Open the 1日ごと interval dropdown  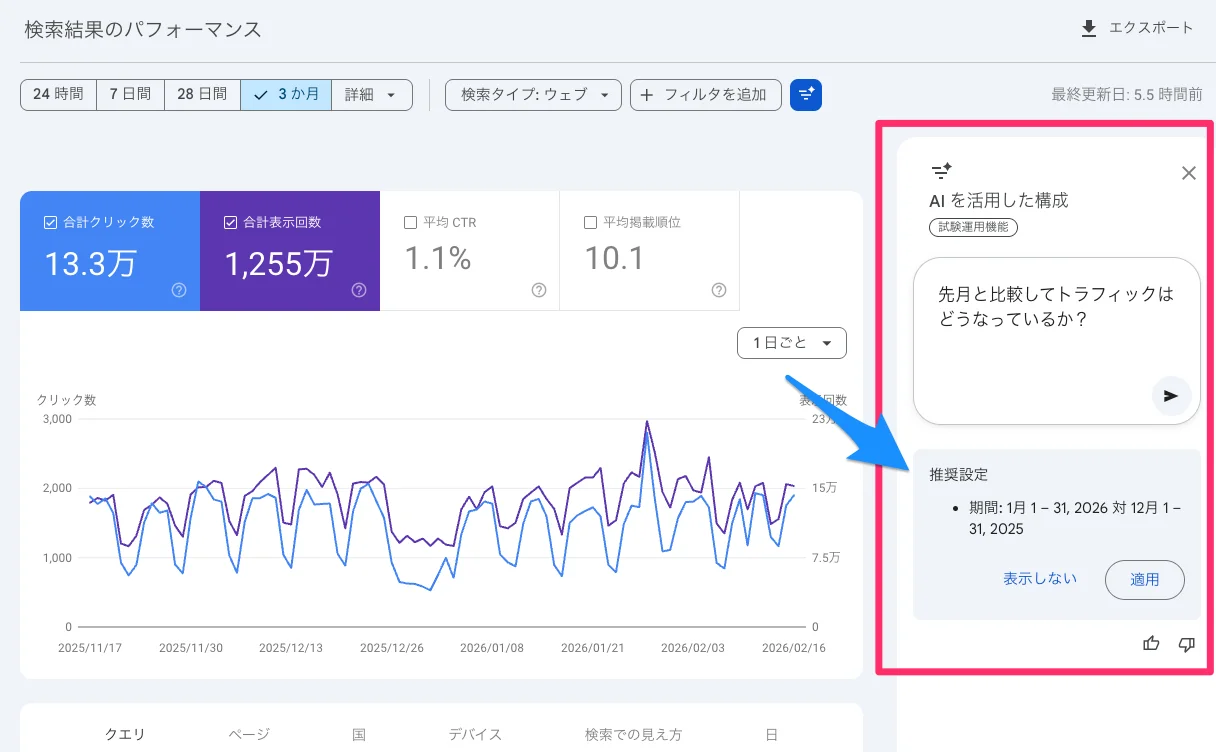[791, 342]
